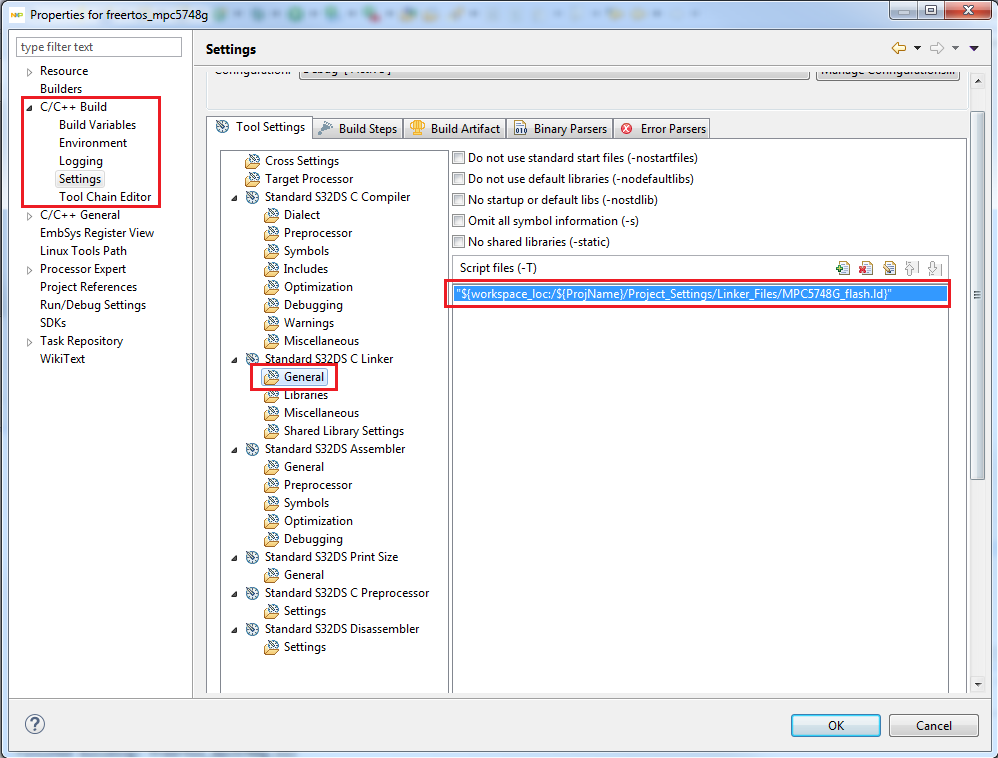This screenshot has width=998, height=758.
Task: Select Miscellaneous under C Linker
Action: pos(321,413)
